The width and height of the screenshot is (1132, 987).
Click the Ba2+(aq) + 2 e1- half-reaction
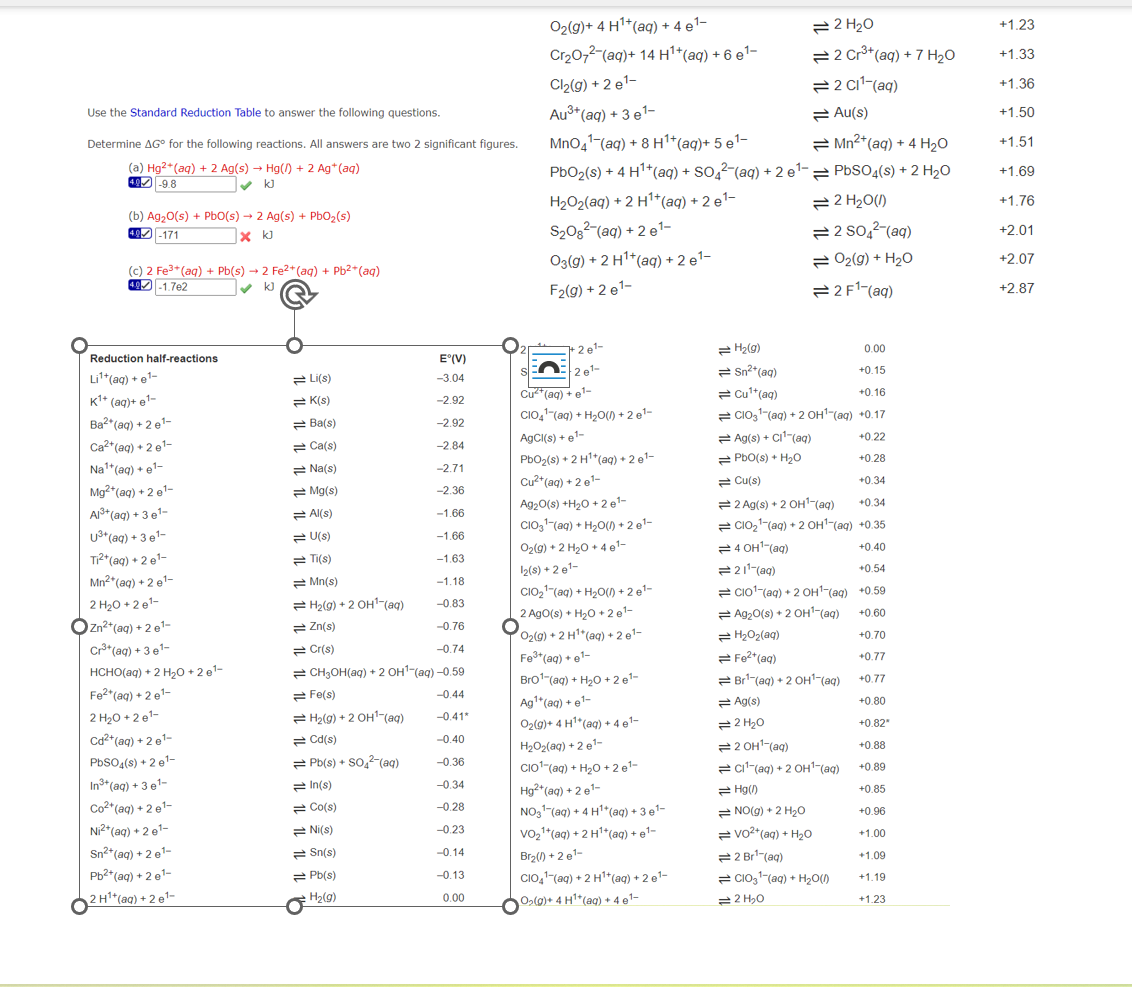[x=131, y=423]
